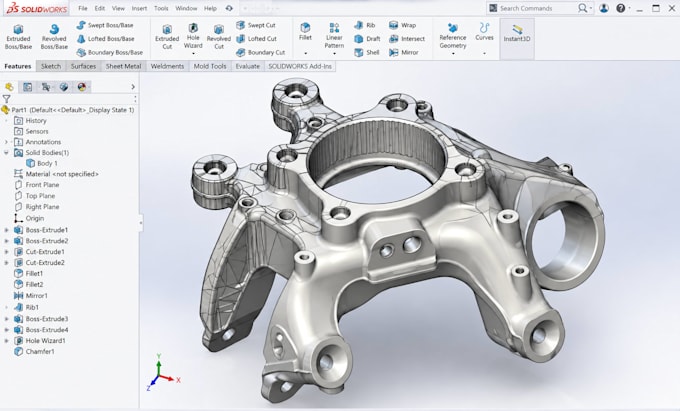Open the Curves tool
Screen dimensions: 680x411
pyautogui.click(x=484, y=32)
